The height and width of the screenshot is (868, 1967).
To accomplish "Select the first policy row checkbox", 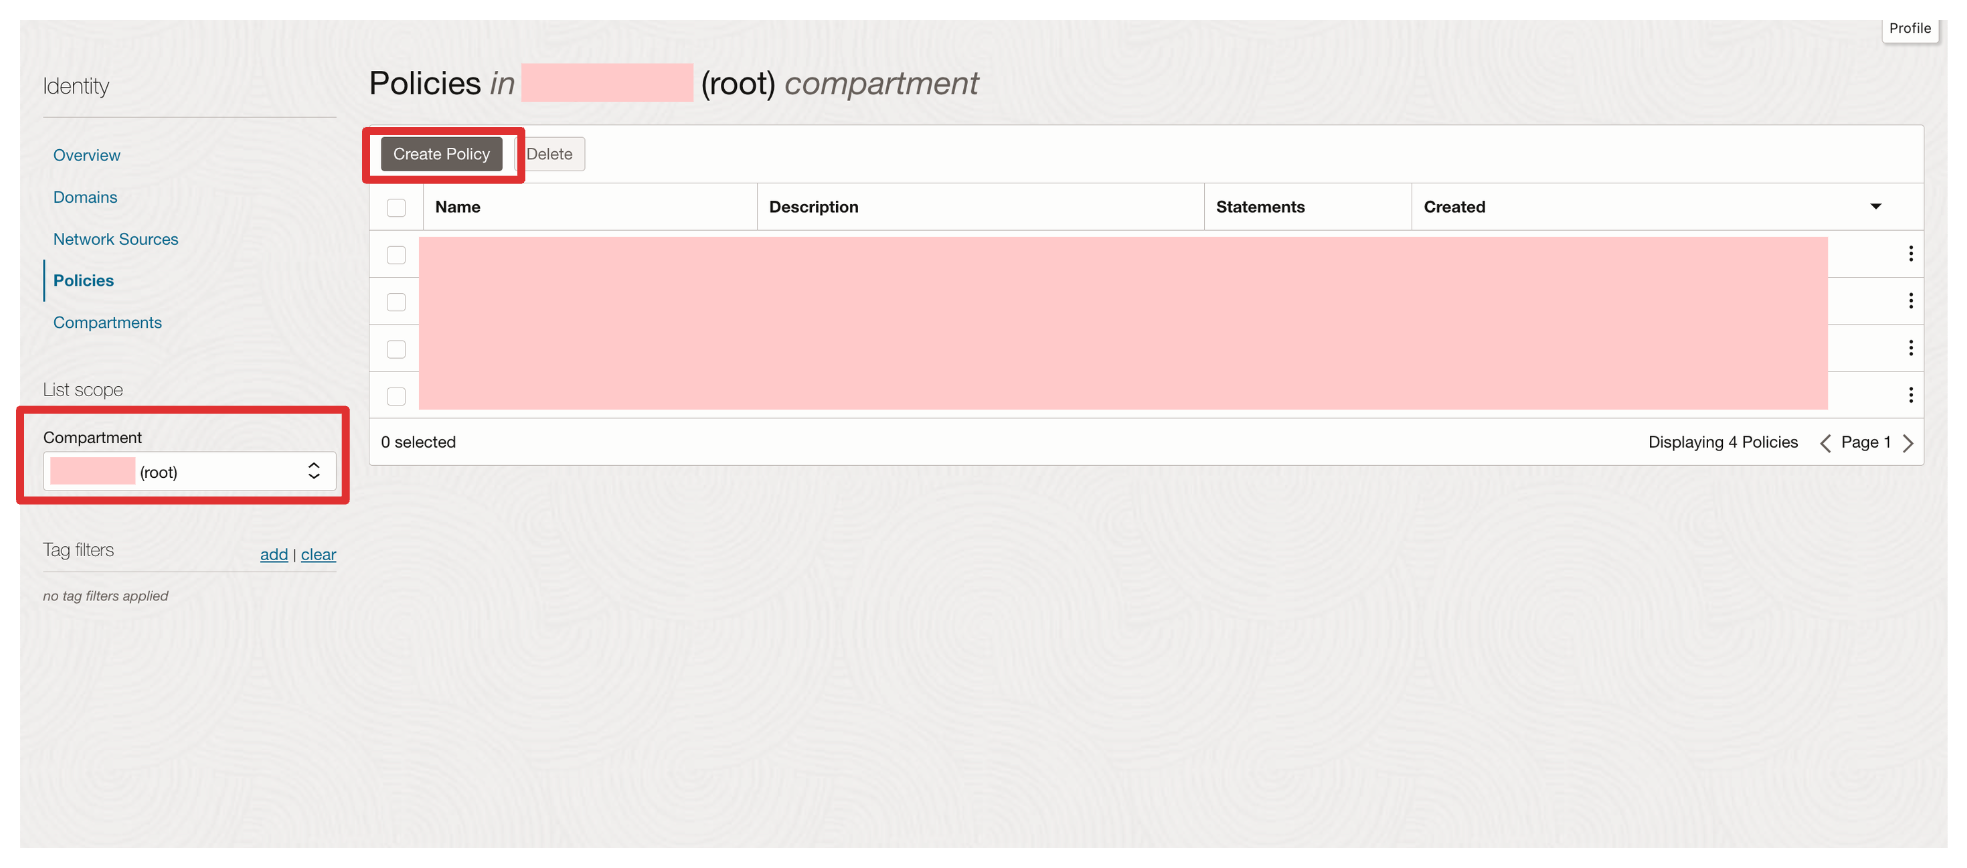I will tap(397, 255).
